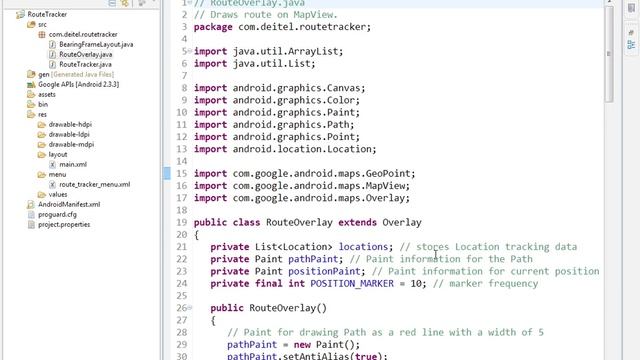Click the 'pathPaint' field on line 22
This screenshot has height=360, width=640.
(313, 259)
